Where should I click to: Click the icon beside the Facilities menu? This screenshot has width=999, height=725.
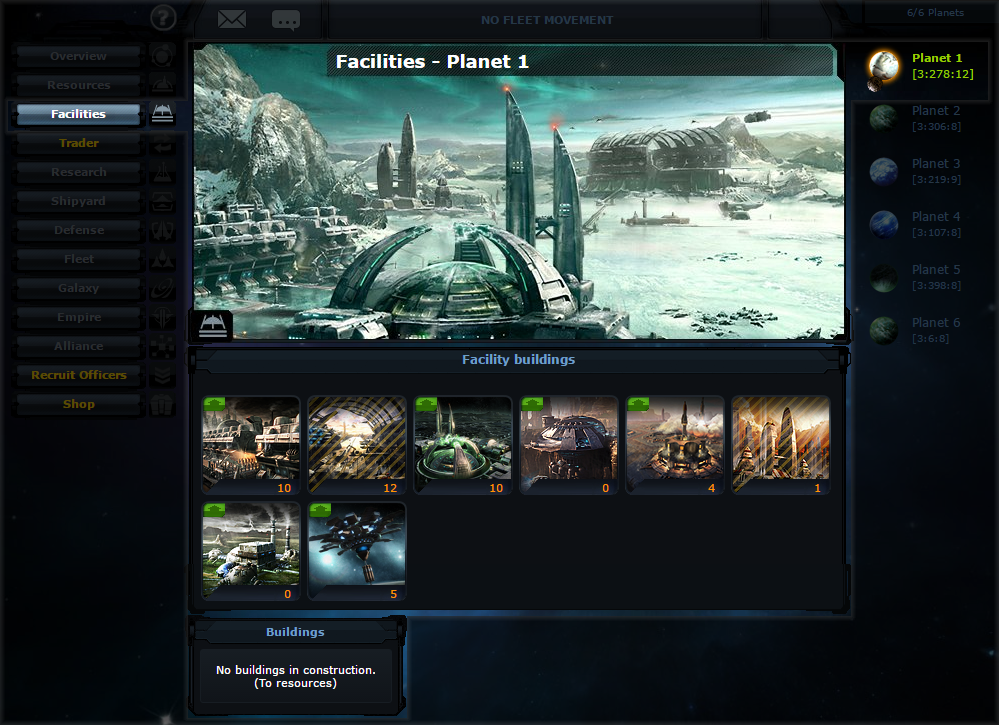[x=162, y=114]
